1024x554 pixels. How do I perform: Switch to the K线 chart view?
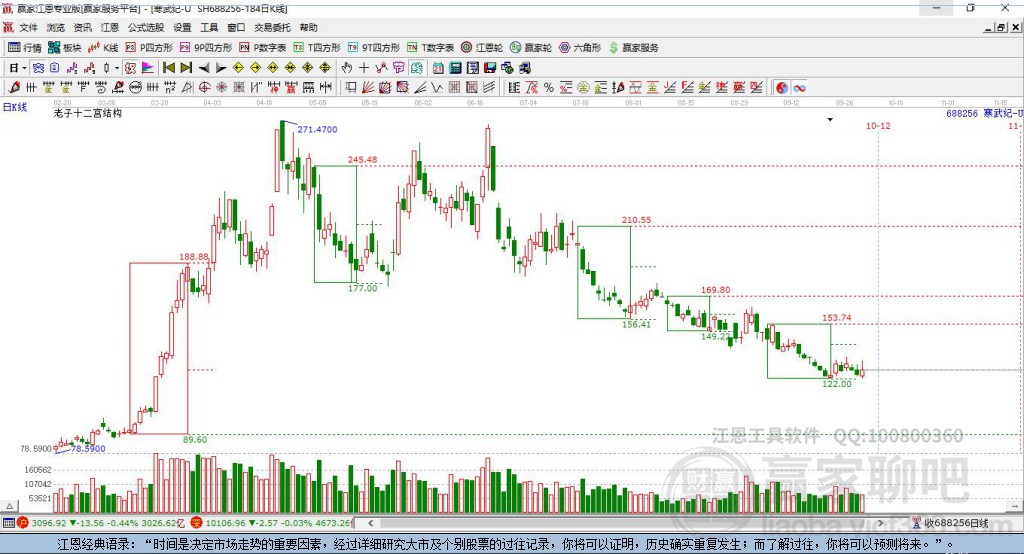pyautogui.click(x=103, y=48)
